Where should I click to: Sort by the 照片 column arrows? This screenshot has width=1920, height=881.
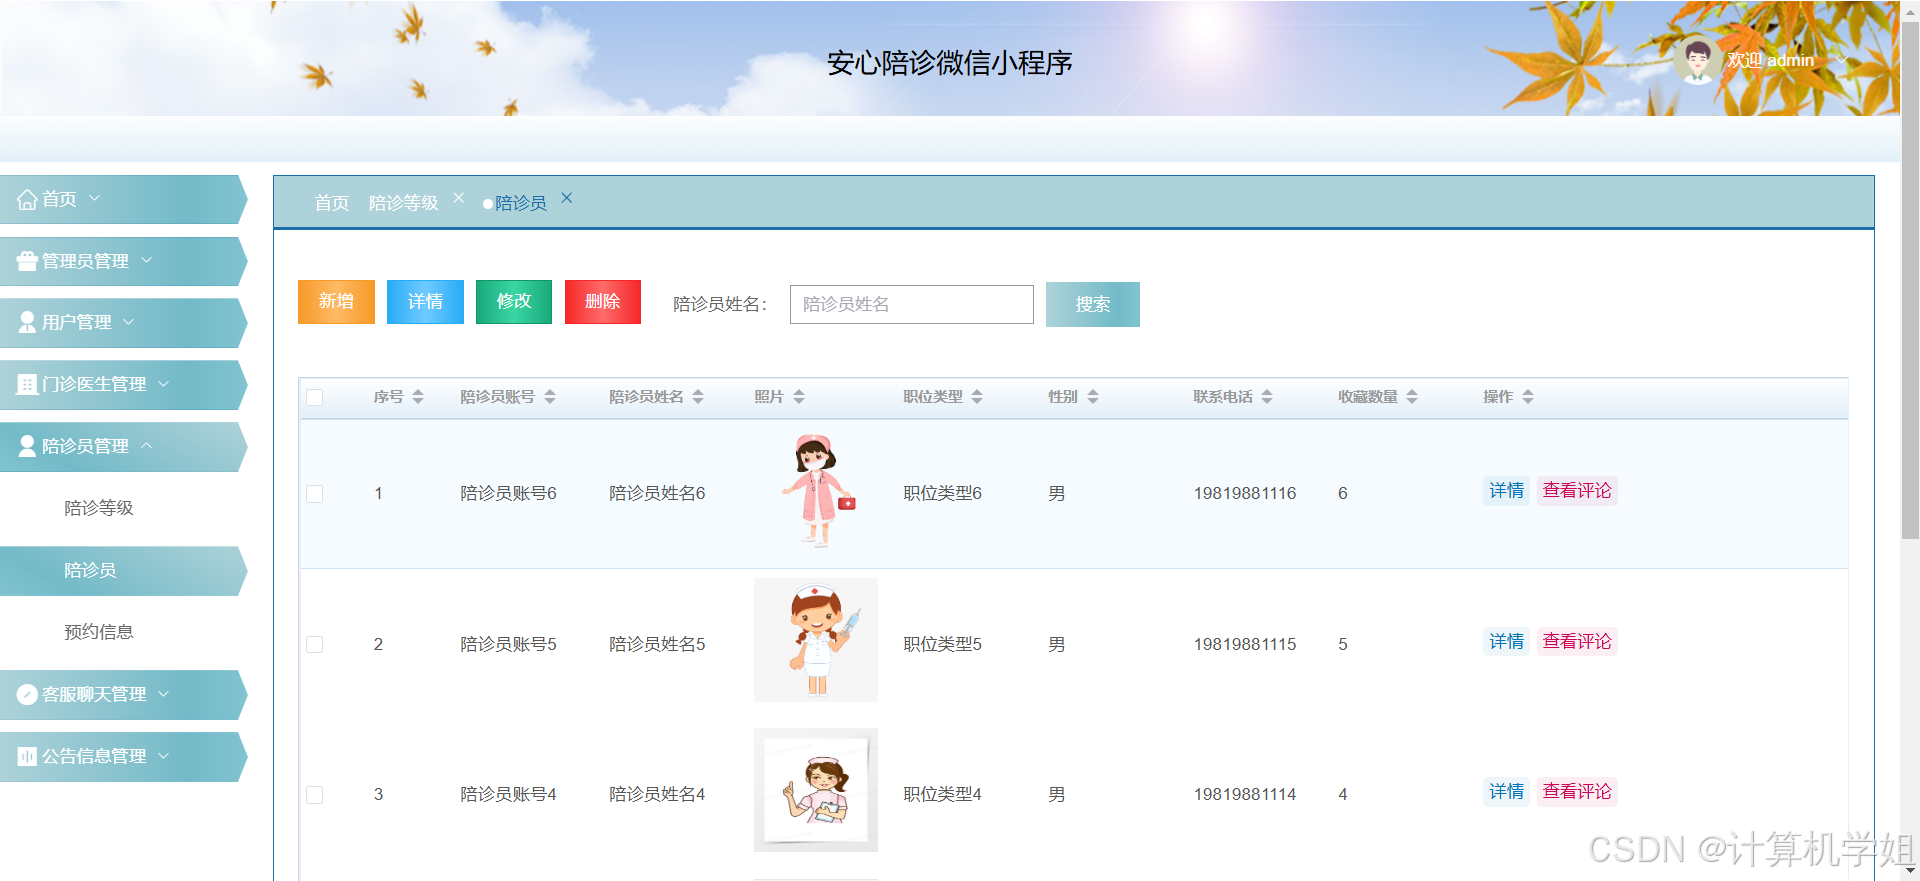(x=799, y=397)
